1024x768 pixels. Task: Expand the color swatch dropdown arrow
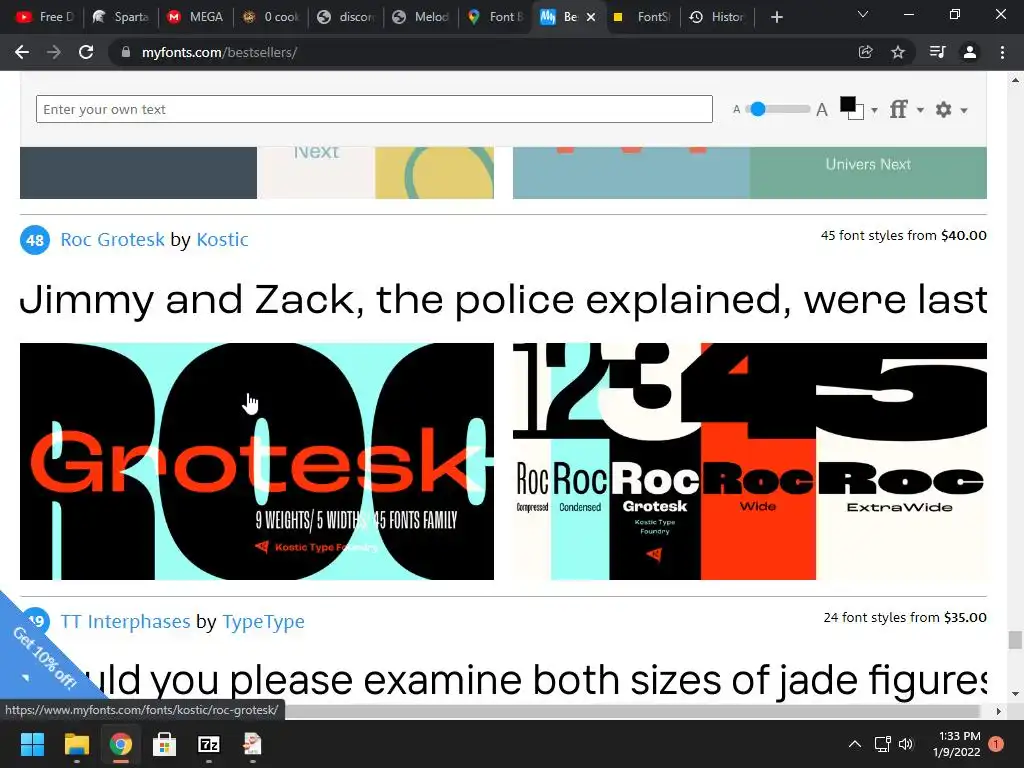click(x=874, y=110)
